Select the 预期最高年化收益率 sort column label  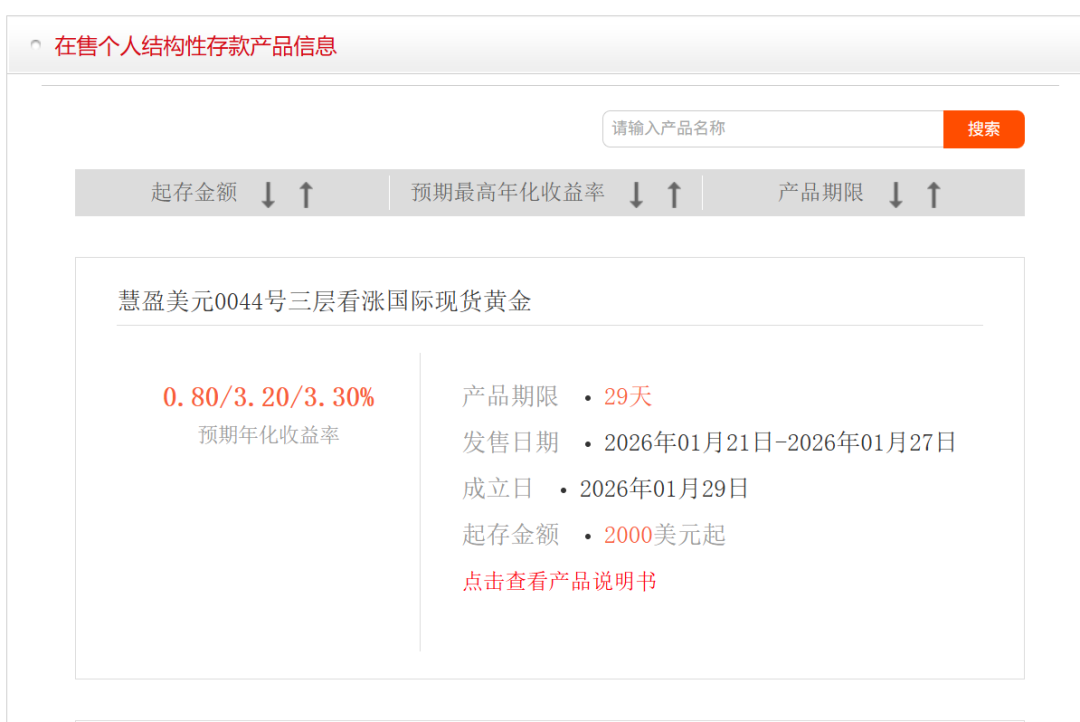pos(508,193)
